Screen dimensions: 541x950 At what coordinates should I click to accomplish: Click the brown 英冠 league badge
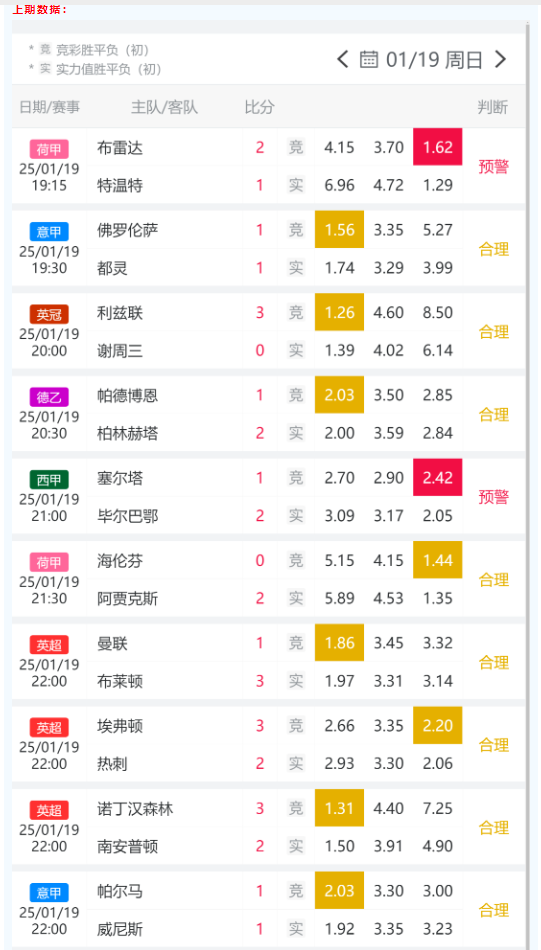[x=49, y=314]
